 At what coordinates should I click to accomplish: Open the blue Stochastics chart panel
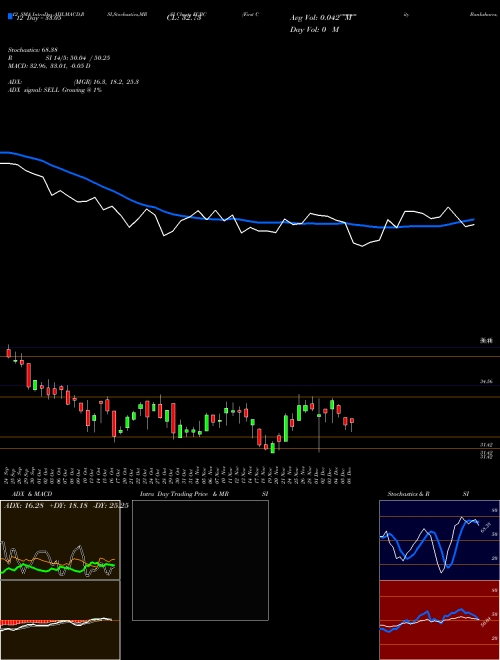pos(439,540)
